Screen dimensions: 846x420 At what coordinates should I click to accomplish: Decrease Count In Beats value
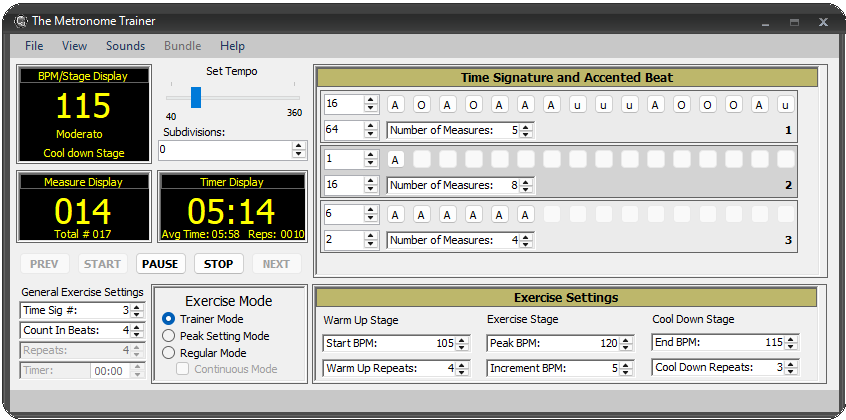pyautogui.click(x=137, y=334)
